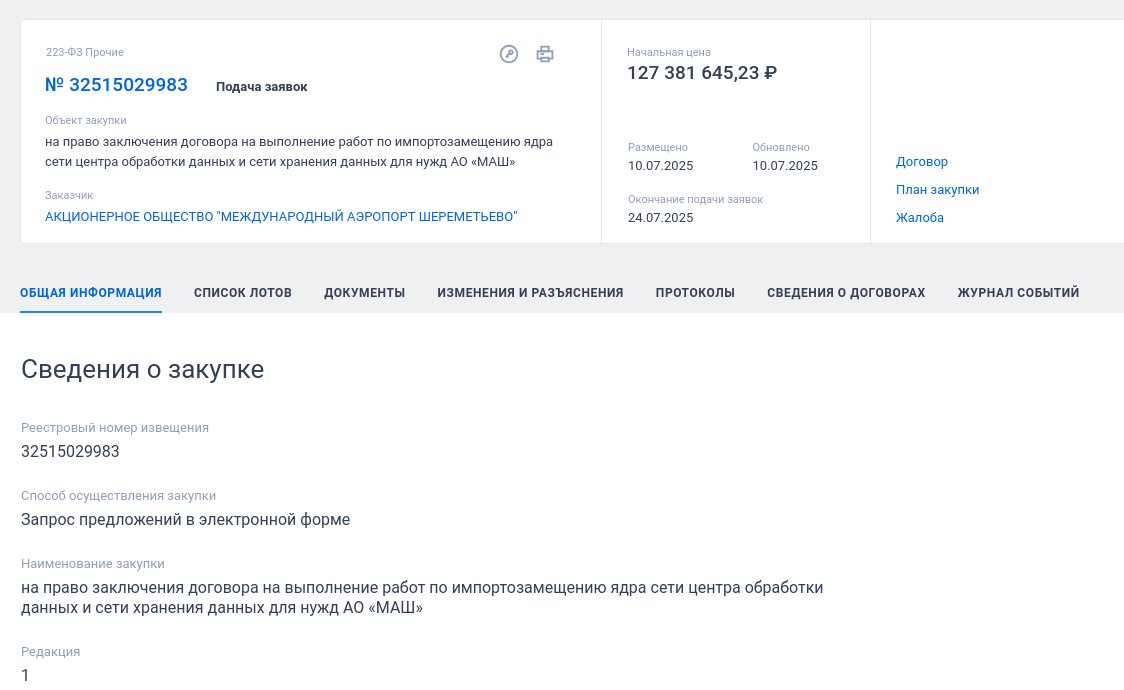Click the Способ осуществления закупки field label

coord(118,496)
